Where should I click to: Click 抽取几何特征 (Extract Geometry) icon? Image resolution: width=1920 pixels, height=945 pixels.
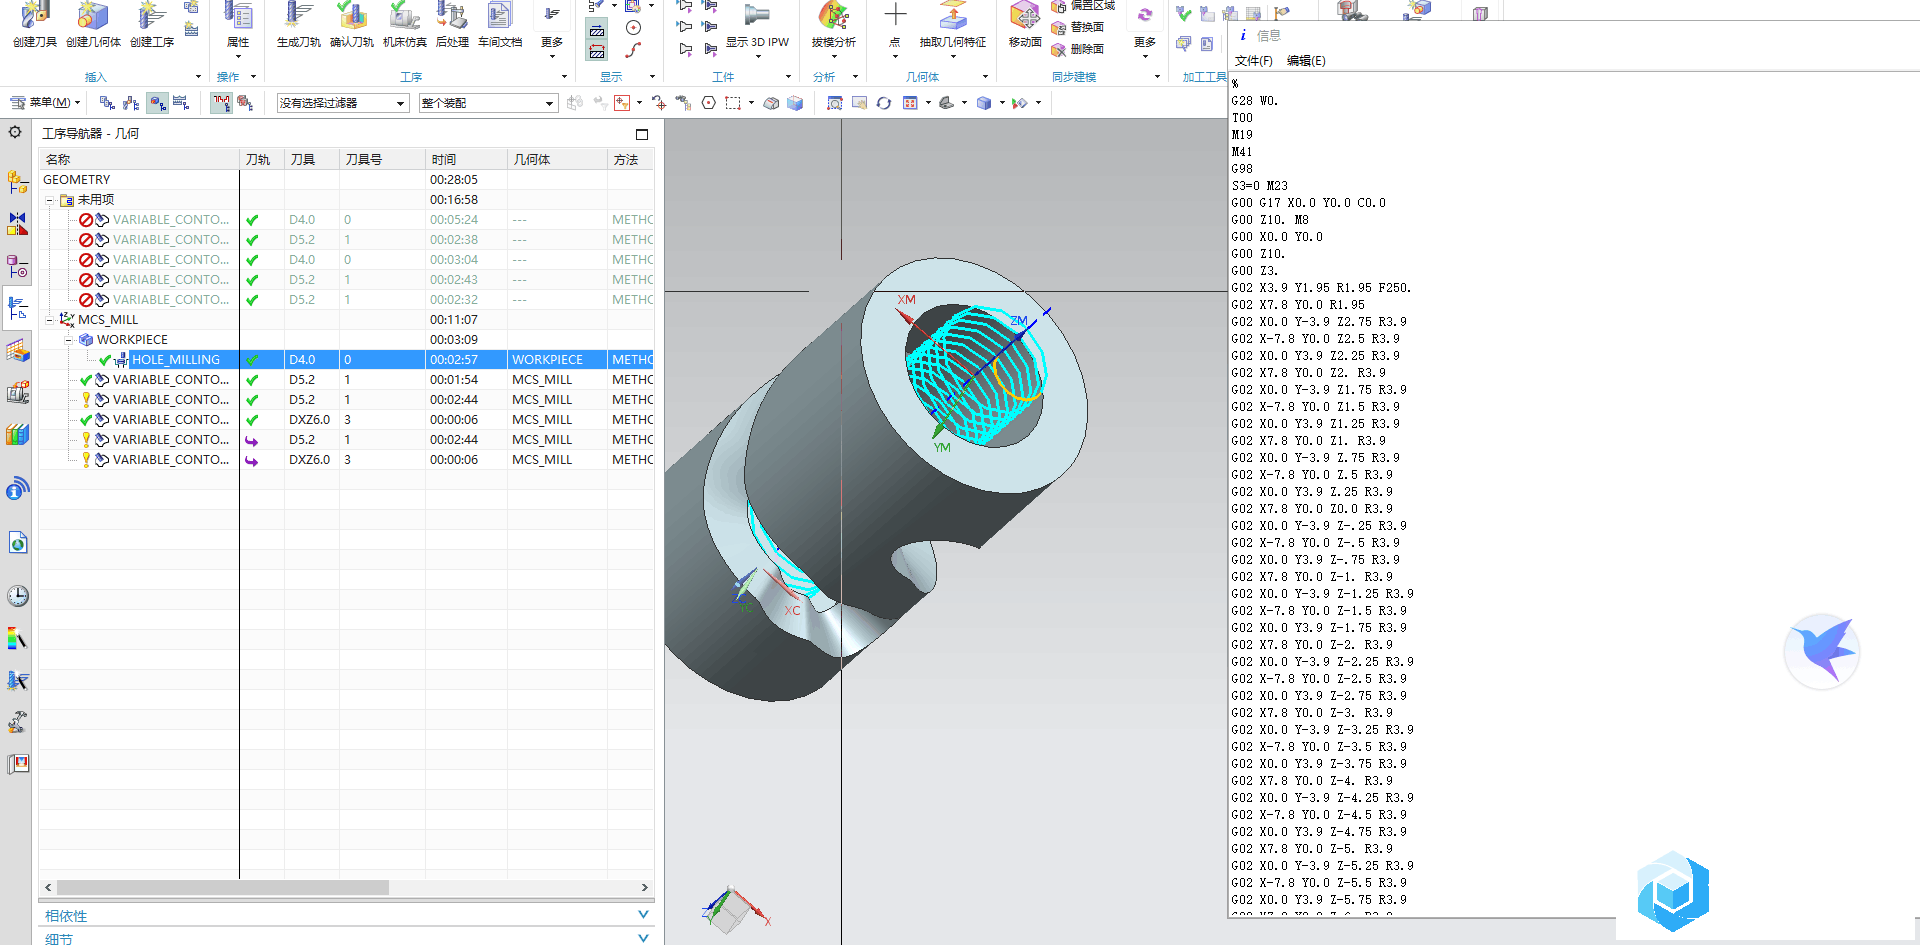(x=952, y=17)
